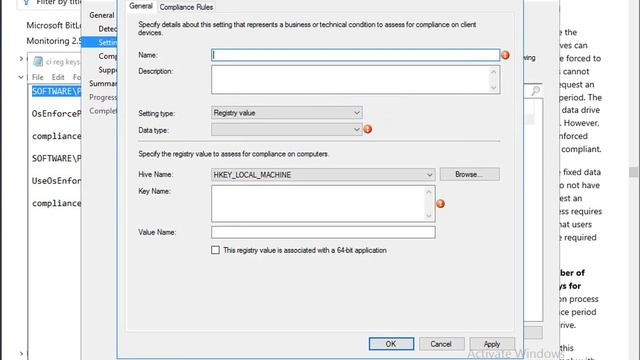This screenshot has height=360, width=640.
Task: Click the Key Name box scroll down arrow
Action: pyautogui.click(x=429, y=216)
